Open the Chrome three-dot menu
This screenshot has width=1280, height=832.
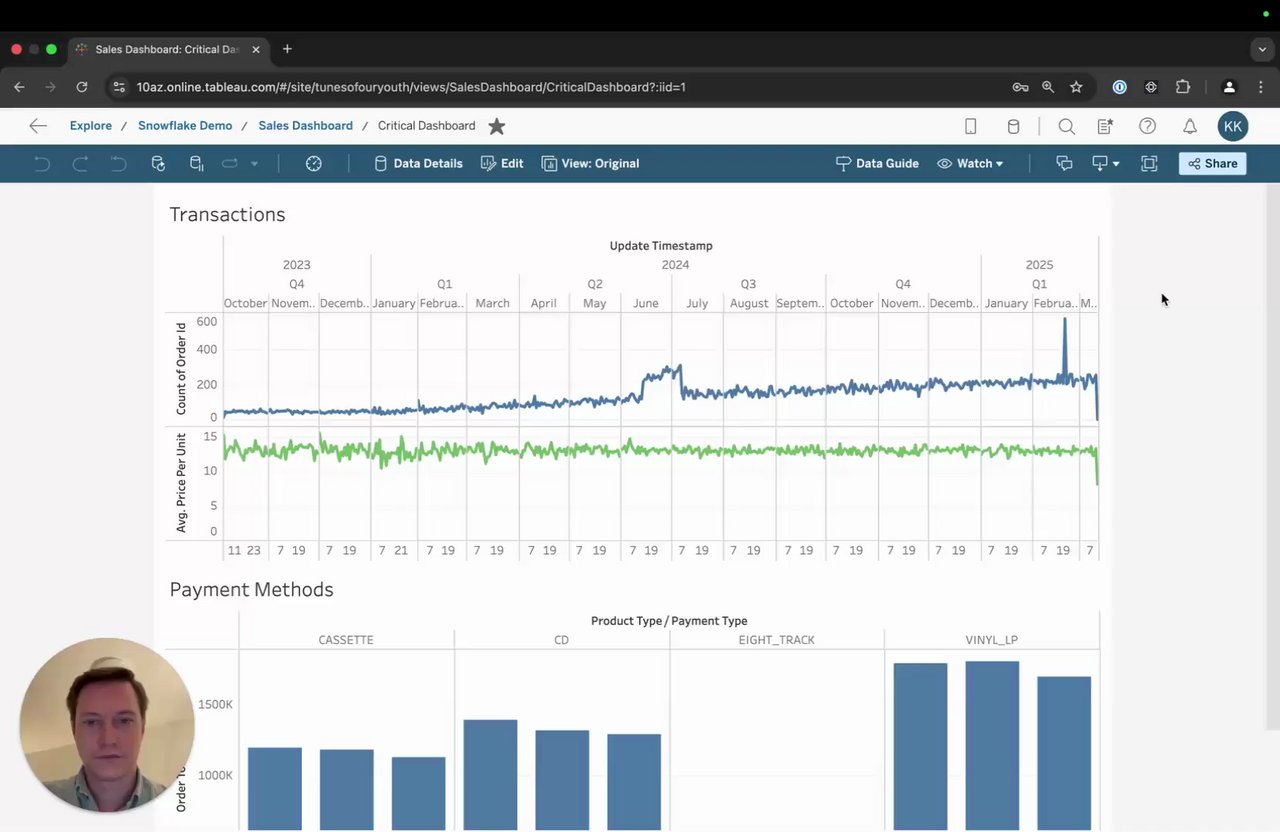(x=1260, y=87)
